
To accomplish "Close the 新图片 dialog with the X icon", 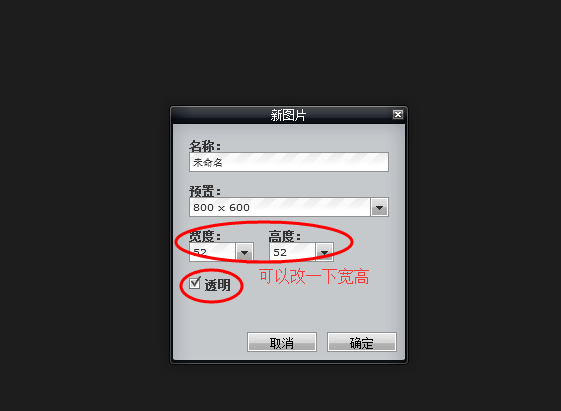I will (398, 114).
